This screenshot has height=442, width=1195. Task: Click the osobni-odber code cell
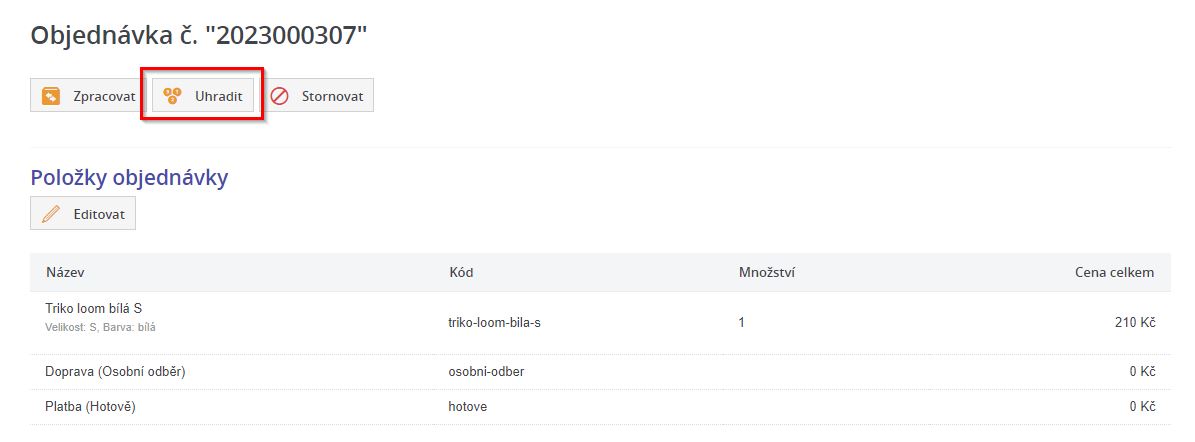point(486,372)
